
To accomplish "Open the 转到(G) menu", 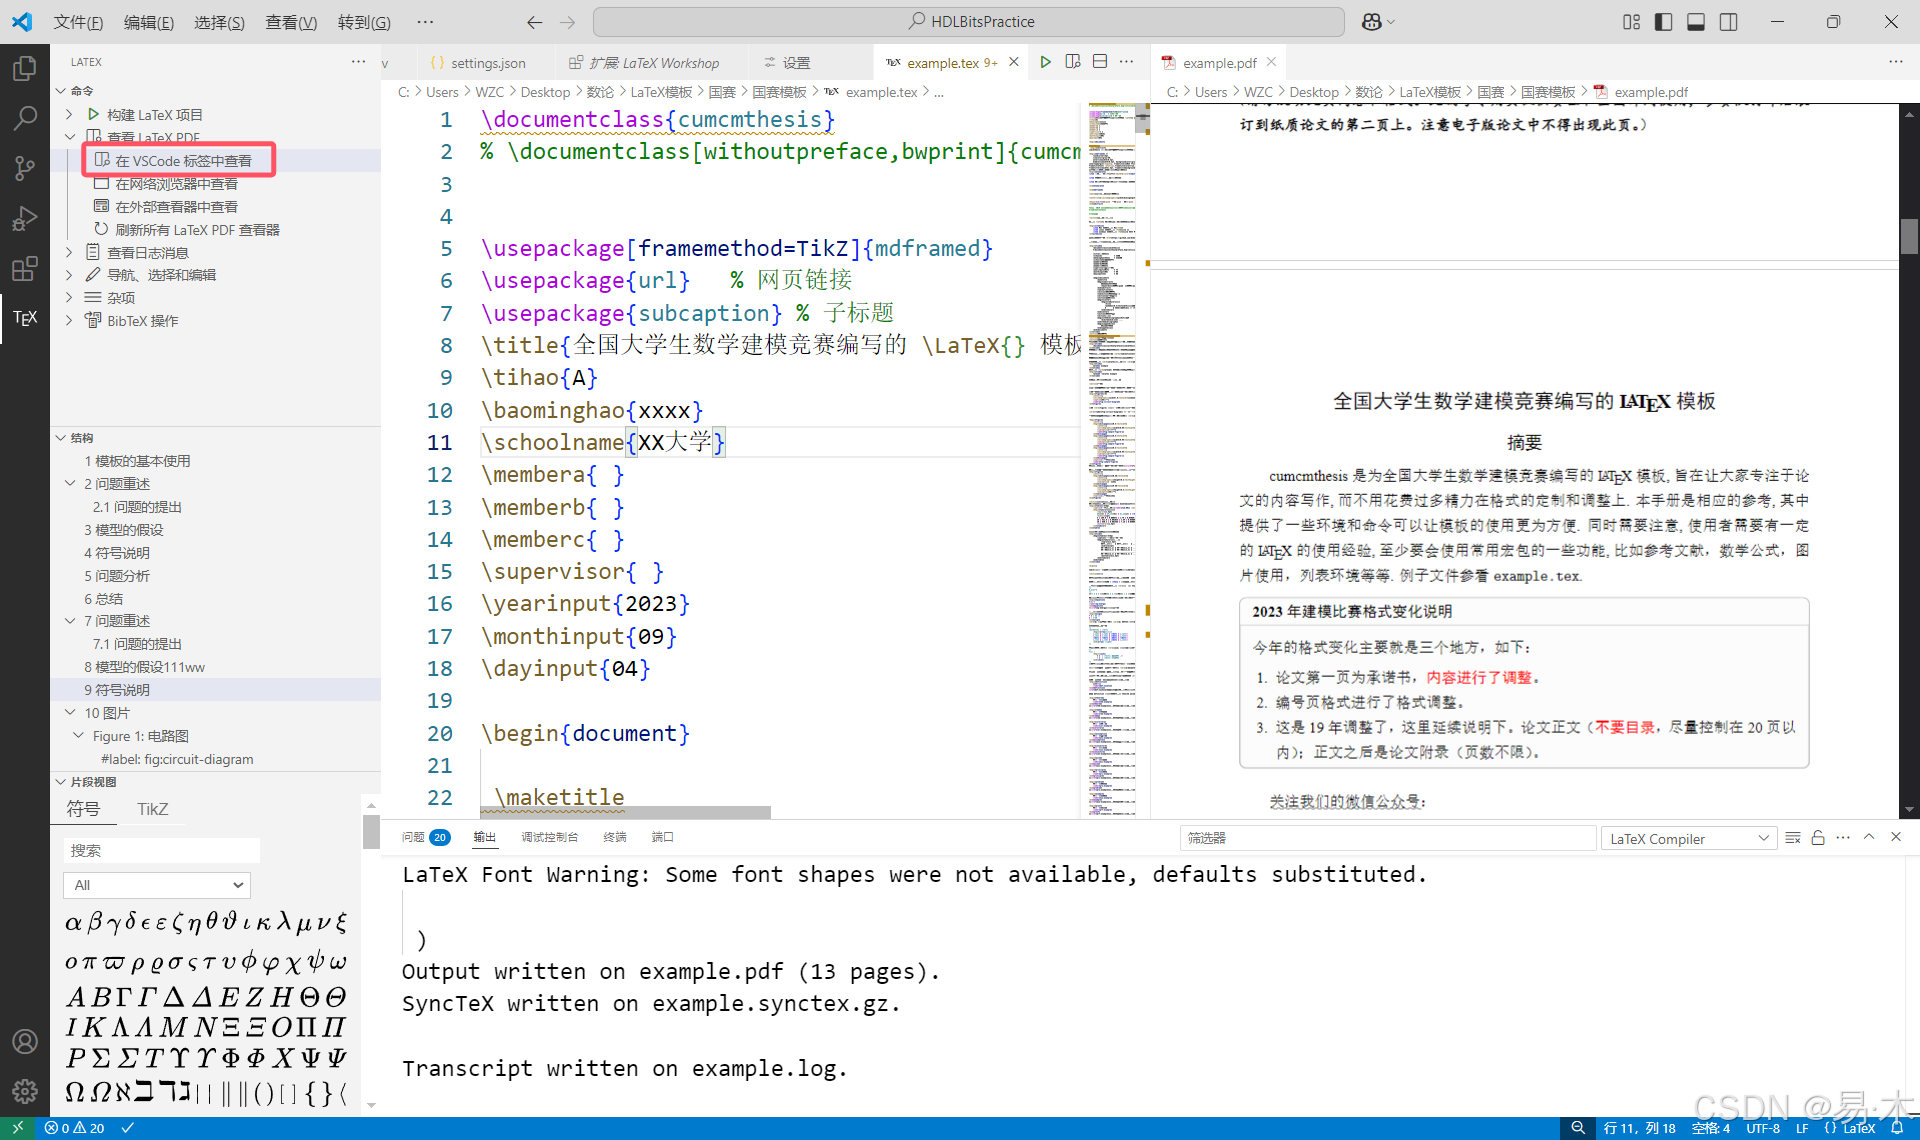I will (x=363, y=21).
